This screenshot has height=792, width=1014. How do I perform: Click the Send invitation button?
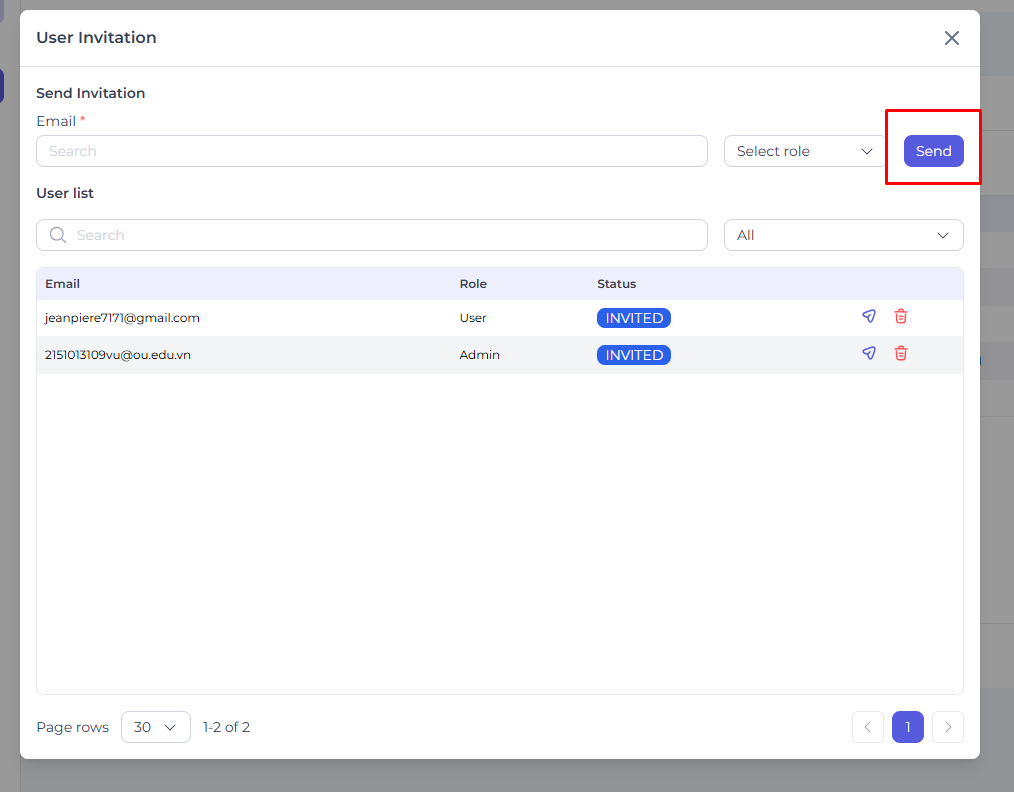[933, 151]
